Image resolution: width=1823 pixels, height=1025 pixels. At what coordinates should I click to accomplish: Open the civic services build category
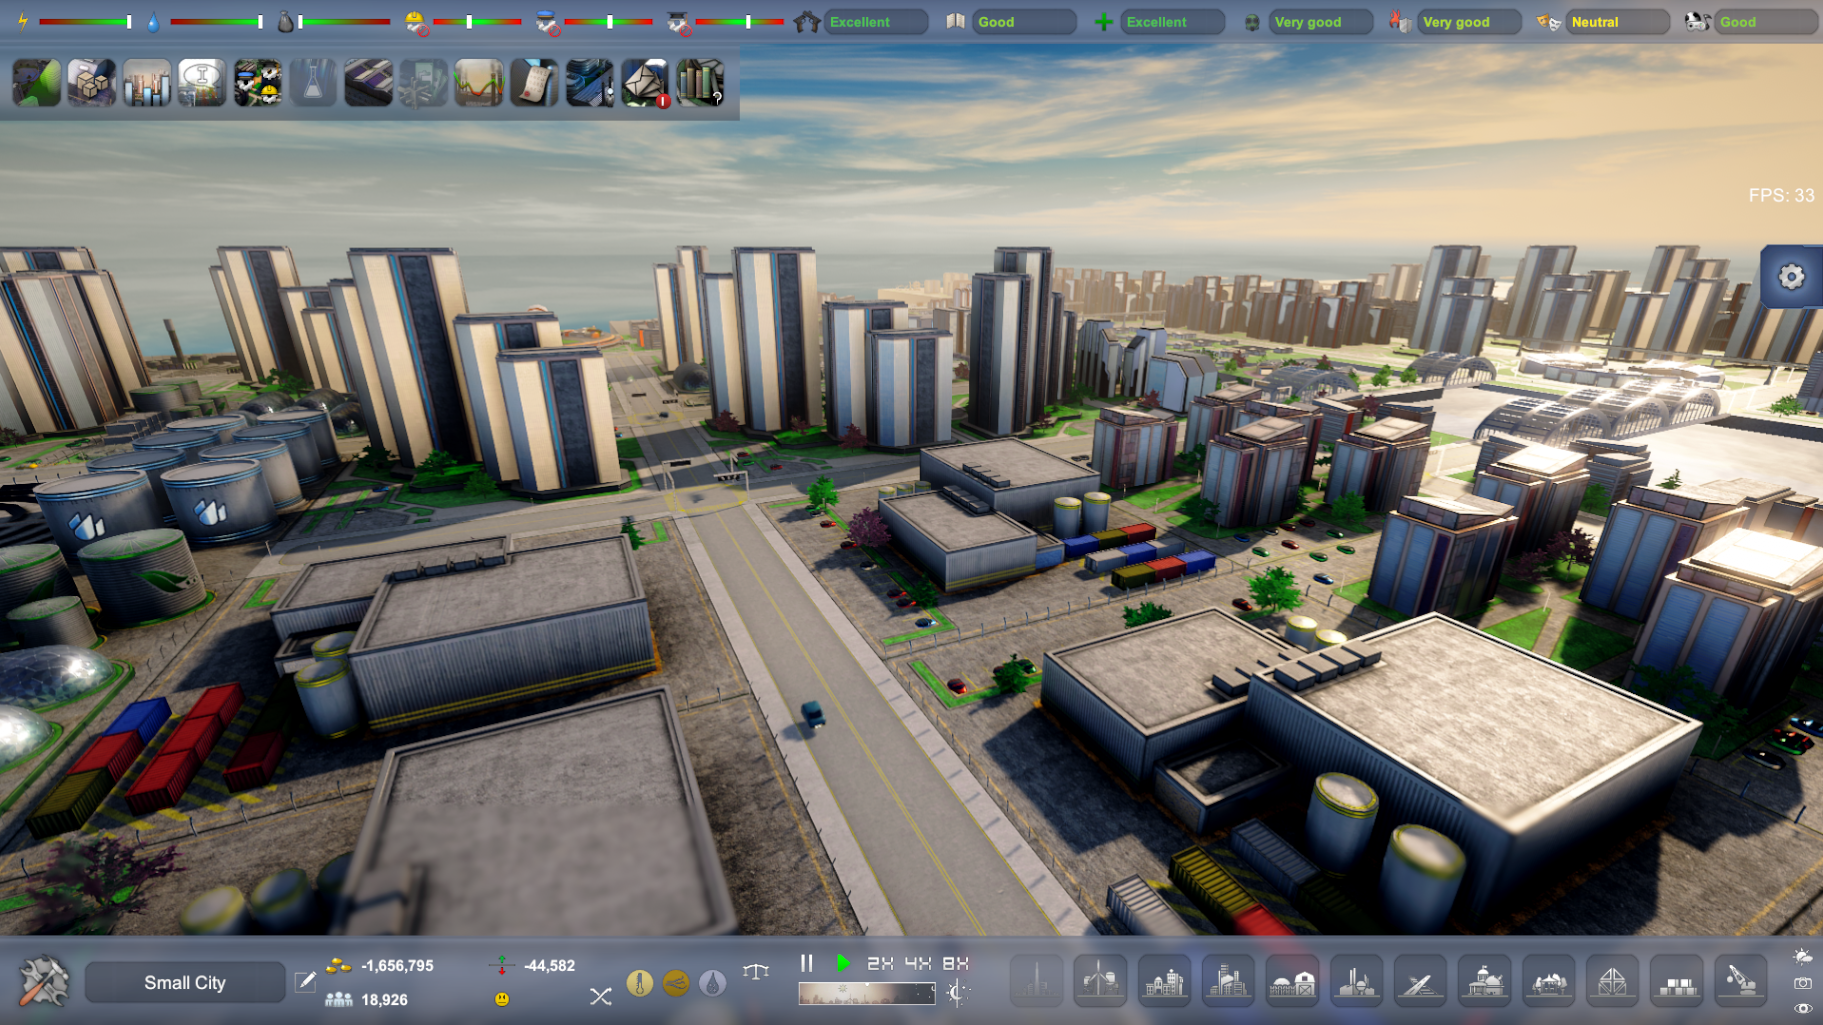click(x=1484, y=981)
